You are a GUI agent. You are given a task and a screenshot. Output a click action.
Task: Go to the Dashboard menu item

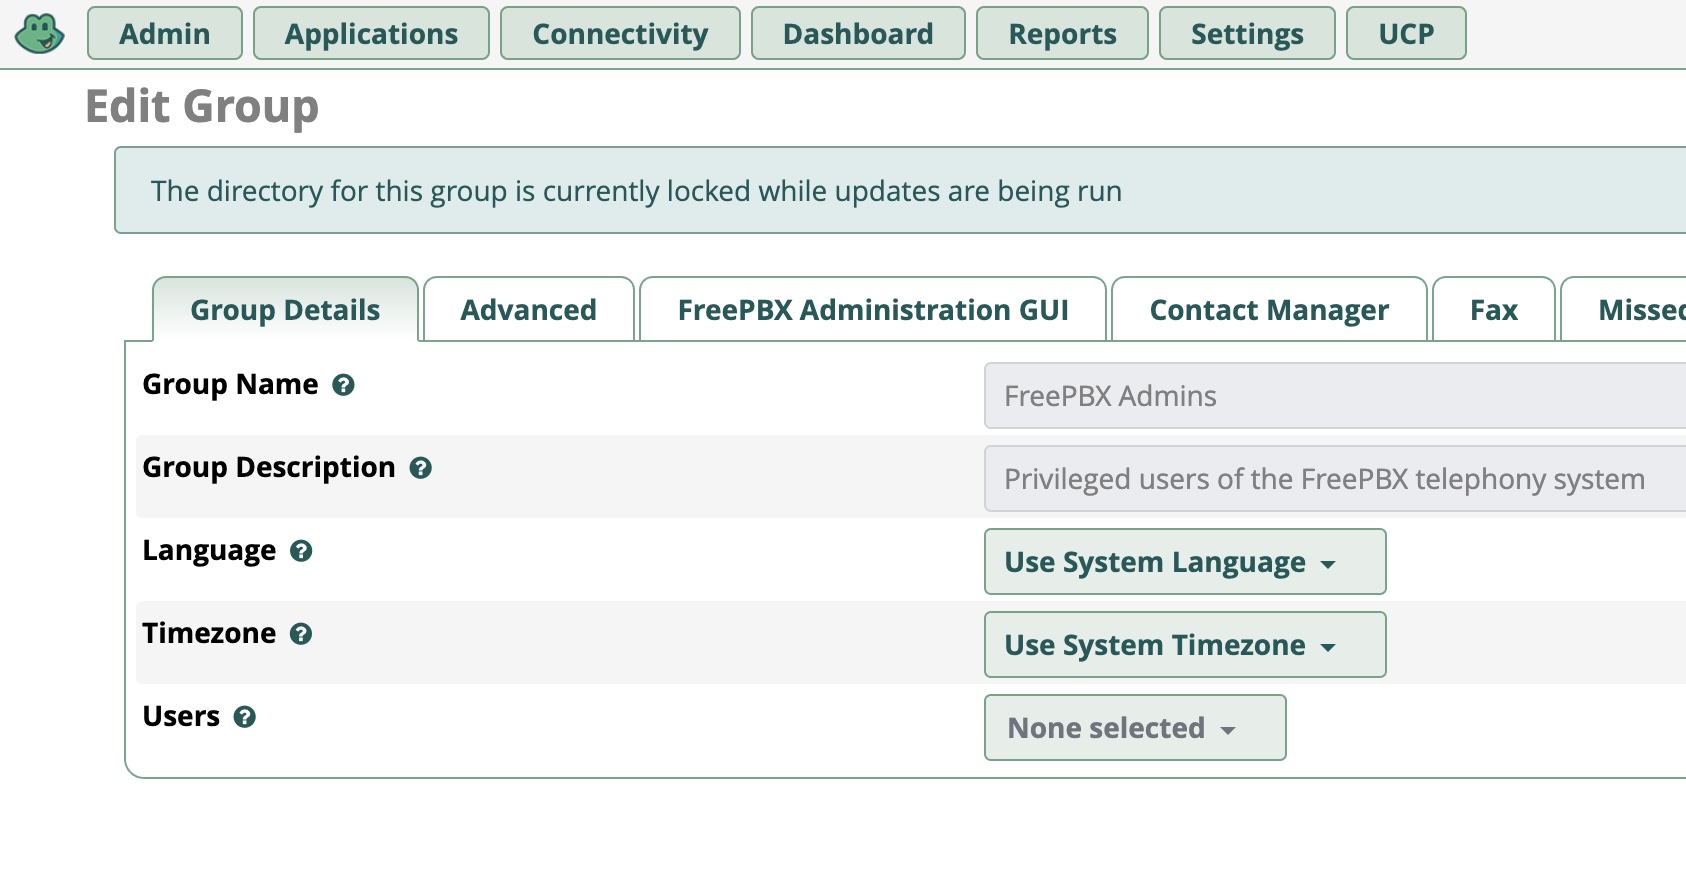coord(858,34)
